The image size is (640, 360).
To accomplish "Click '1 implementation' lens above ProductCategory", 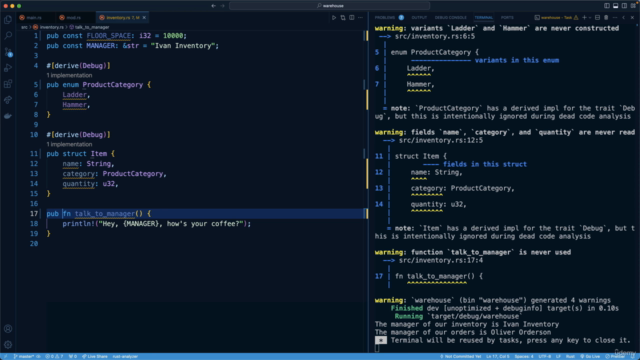I will tap(69, 75).
